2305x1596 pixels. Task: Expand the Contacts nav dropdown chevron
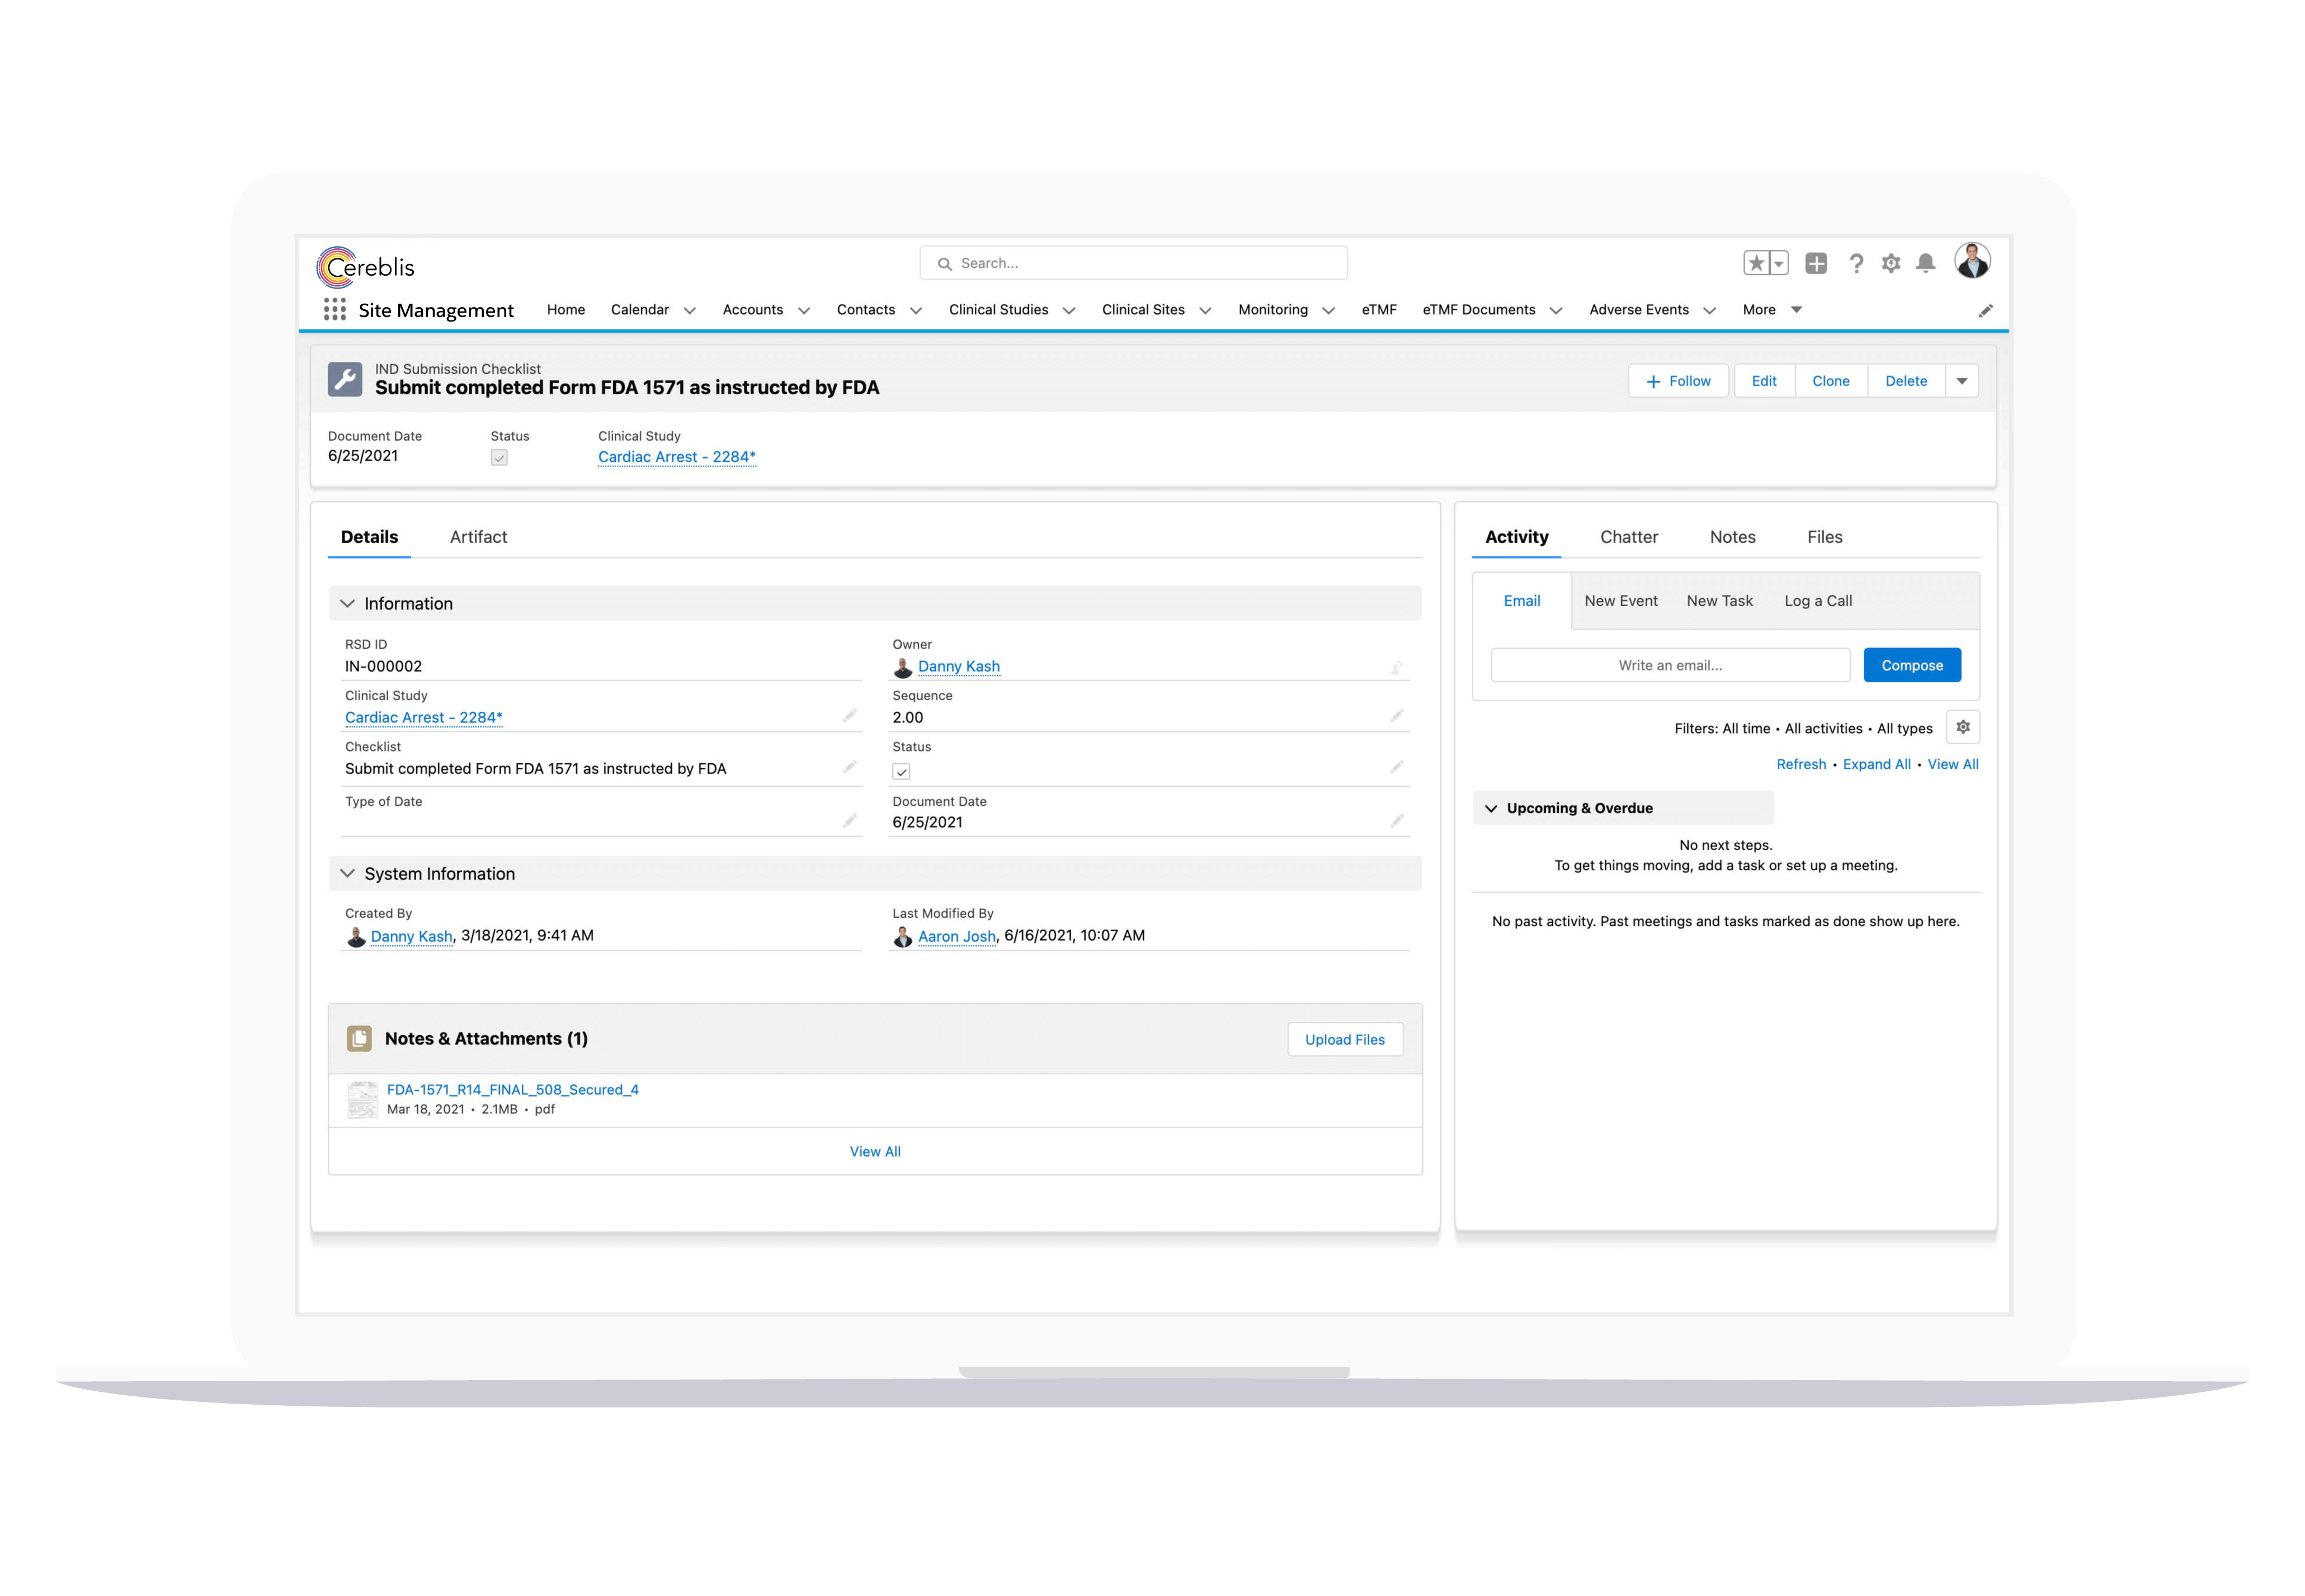click(x=916, y=311)
